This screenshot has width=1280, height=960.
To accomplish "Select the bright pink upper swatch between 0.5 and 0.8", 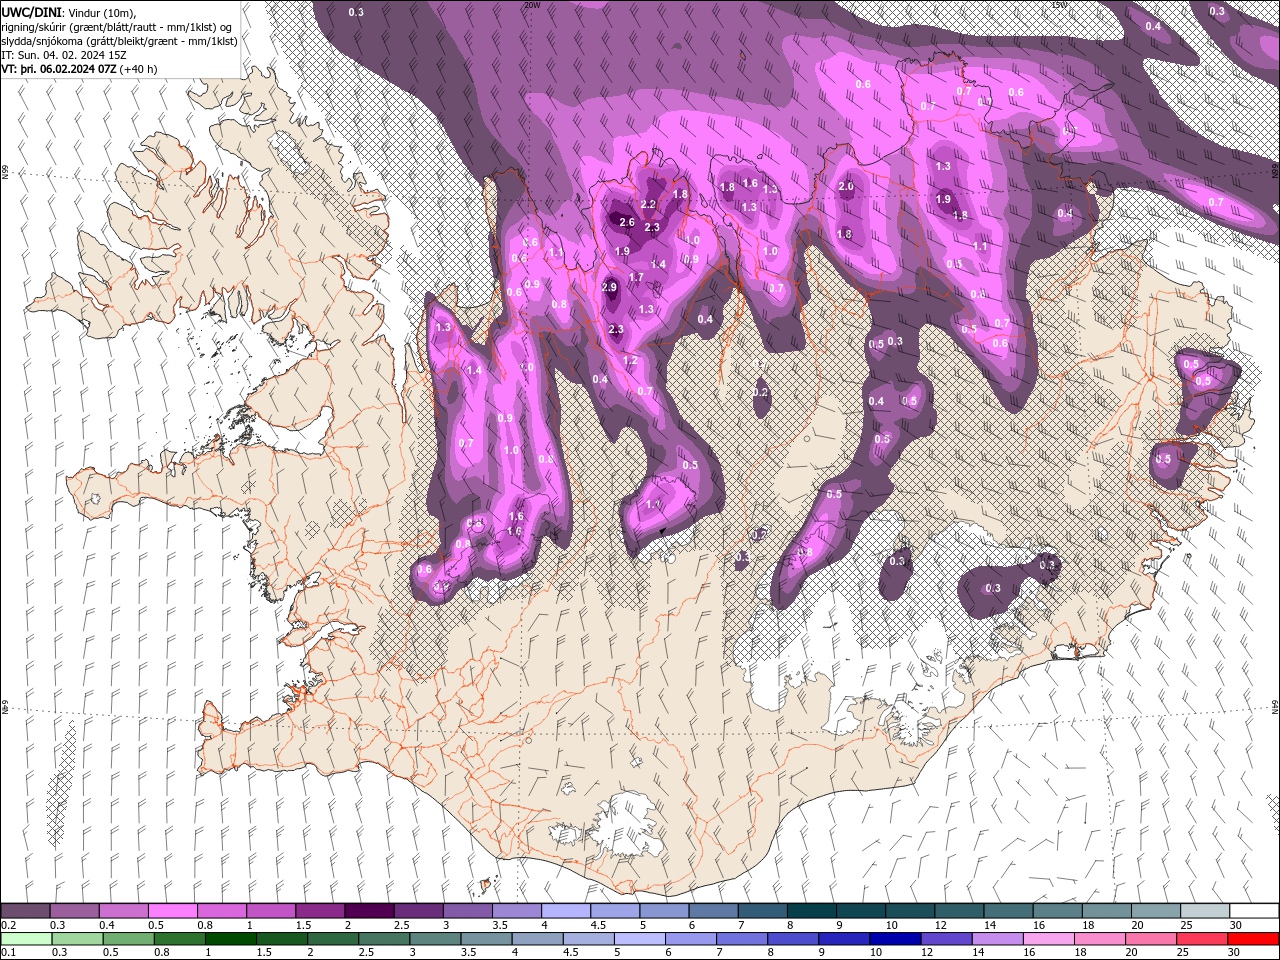I will click(172, 911).
